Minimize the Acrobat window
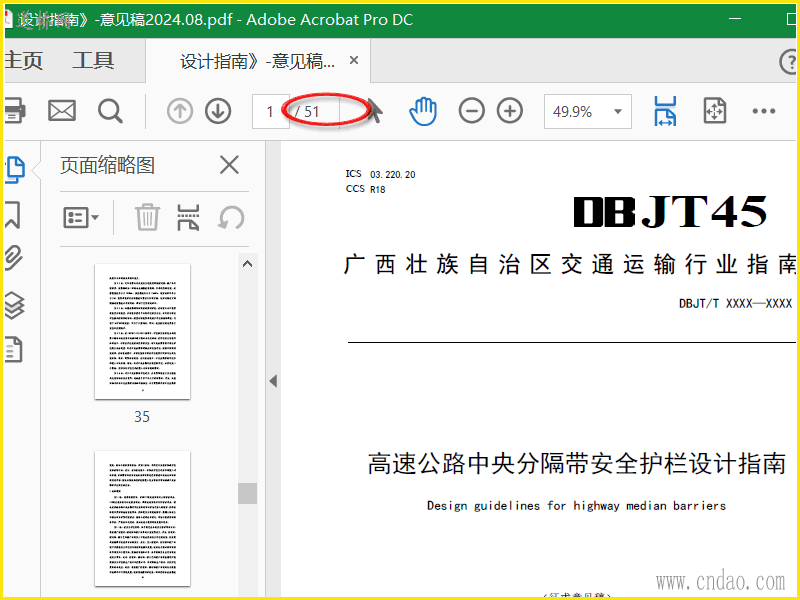The height and width of the screenshot is (600, 800). (x=735, y=19)
